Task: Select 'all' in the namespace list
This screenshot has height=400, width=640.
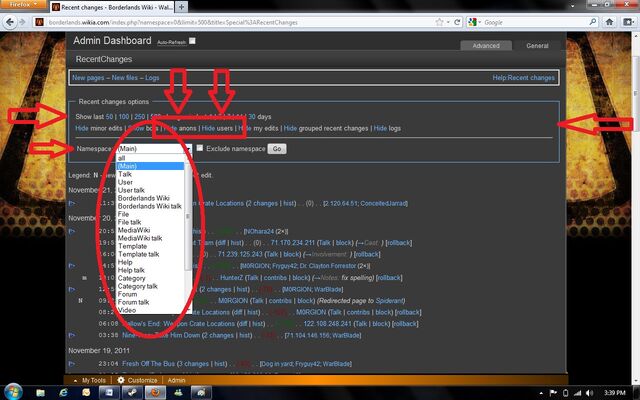Action: click(x=150, y=158)
